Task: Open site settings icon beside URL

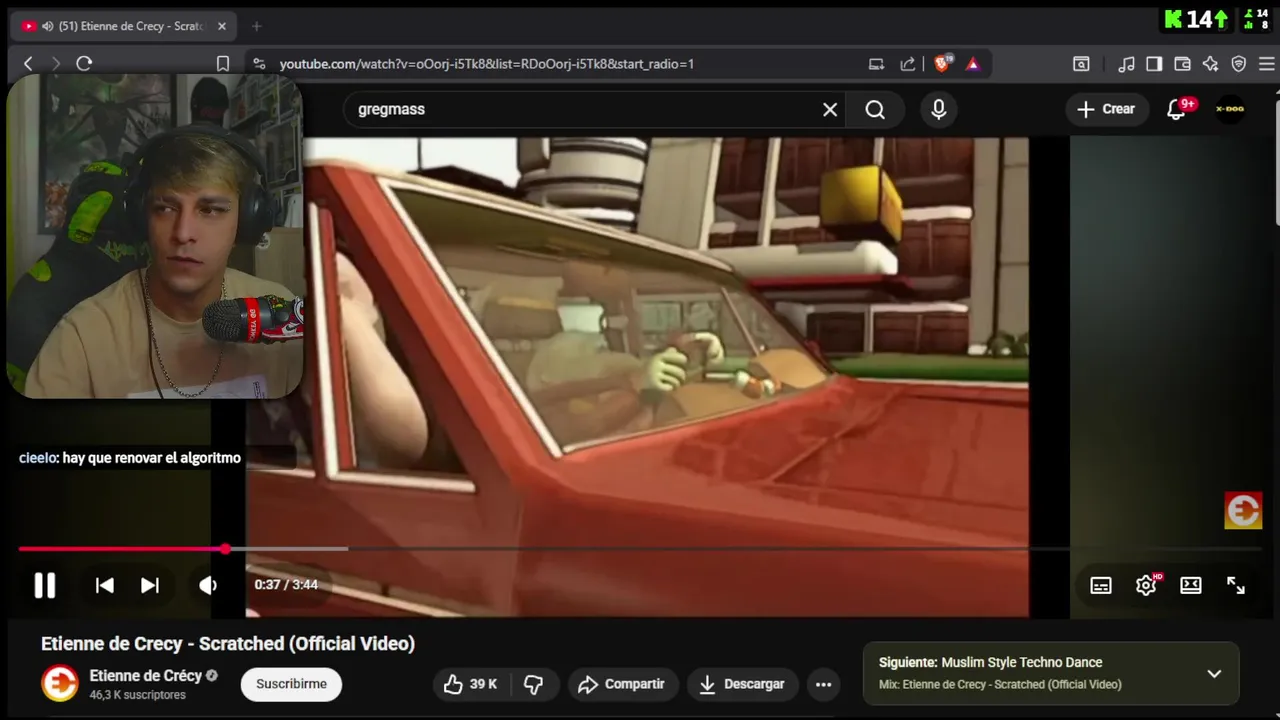Action: click(x=259, y=63)
